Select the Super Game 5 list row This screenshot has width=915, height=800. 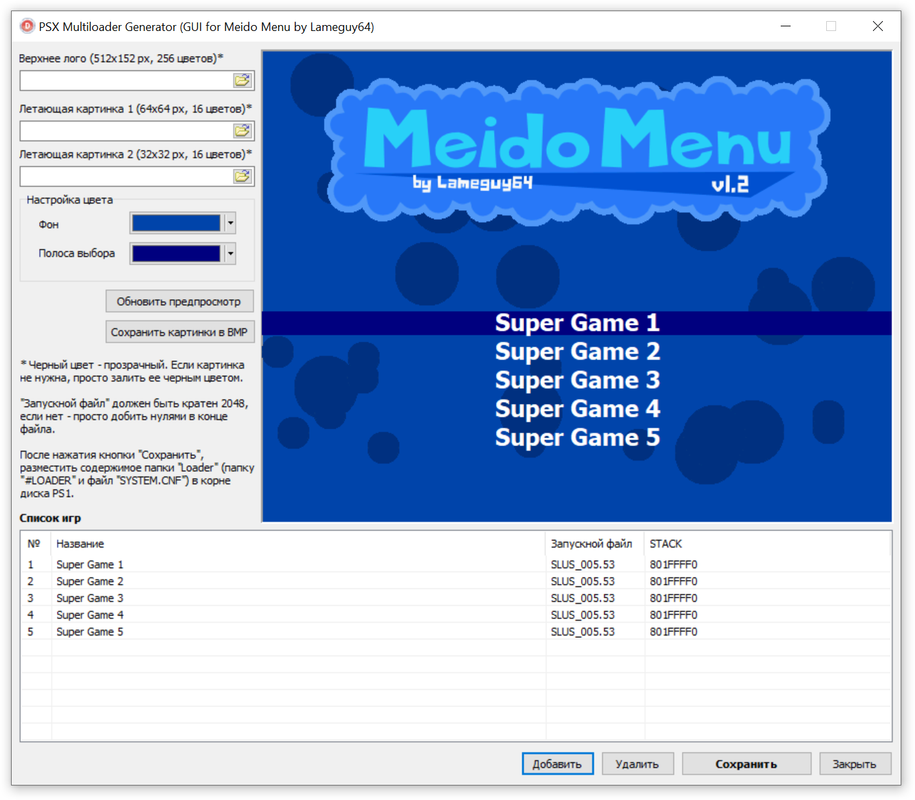tap(456, 632)
